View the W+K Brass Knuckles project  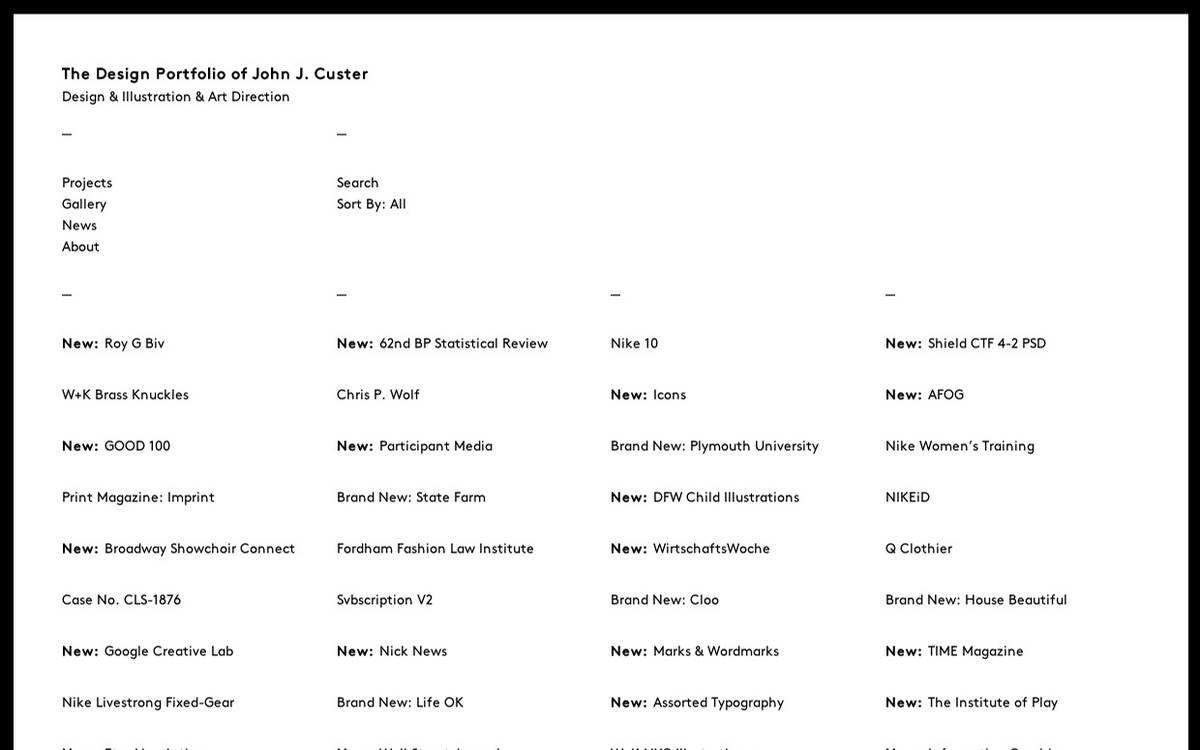point(125,394)
